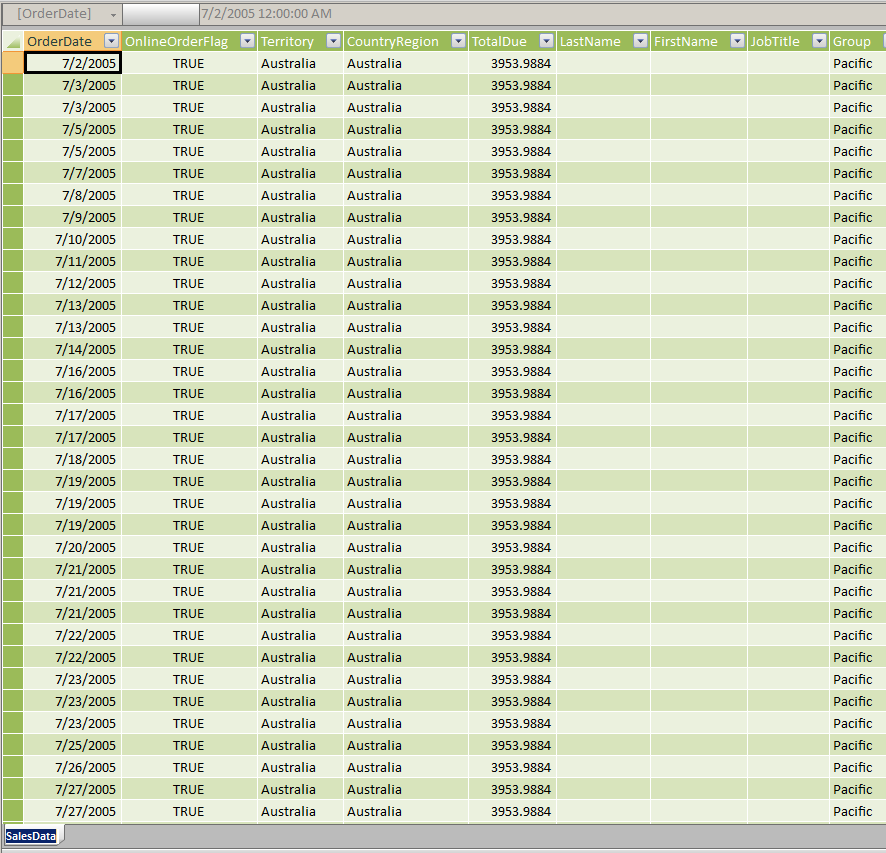Click in the formula bar showing 7/2/2005
The height and width of the screenshot is (853, 886).
pos(400,14)
